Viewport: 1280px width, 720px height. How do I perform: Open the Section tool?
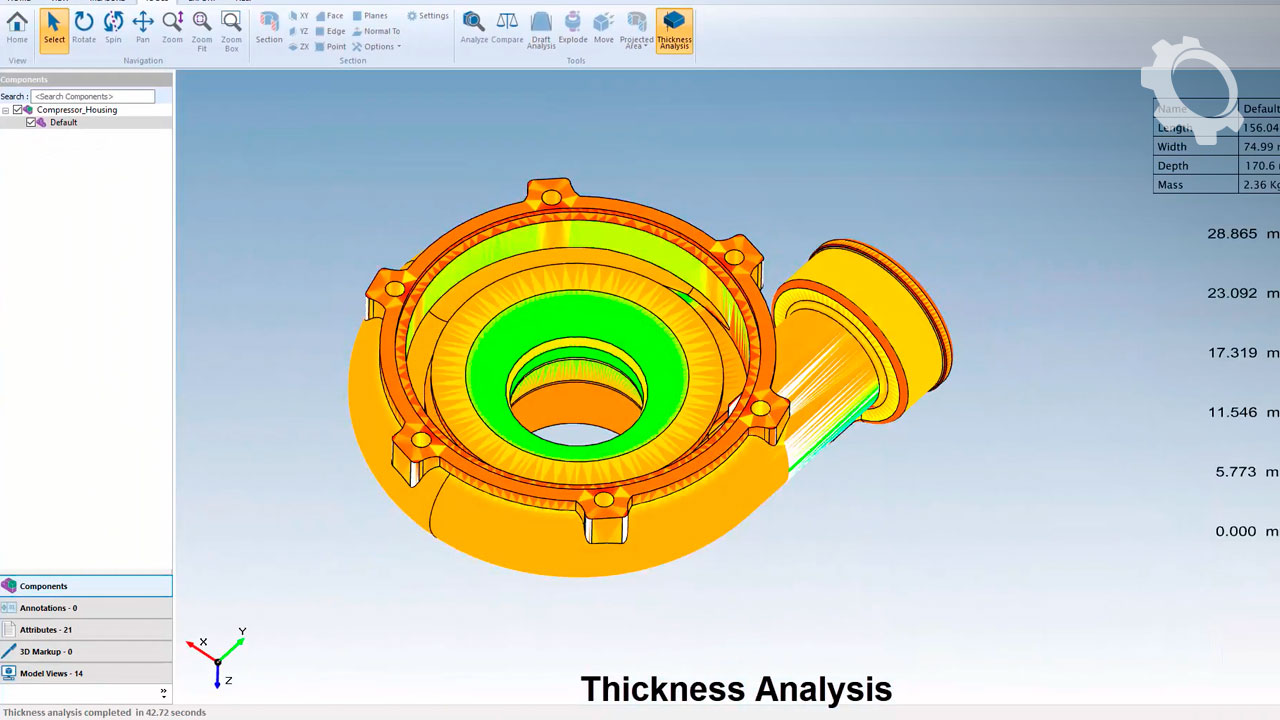coord(269,27)
